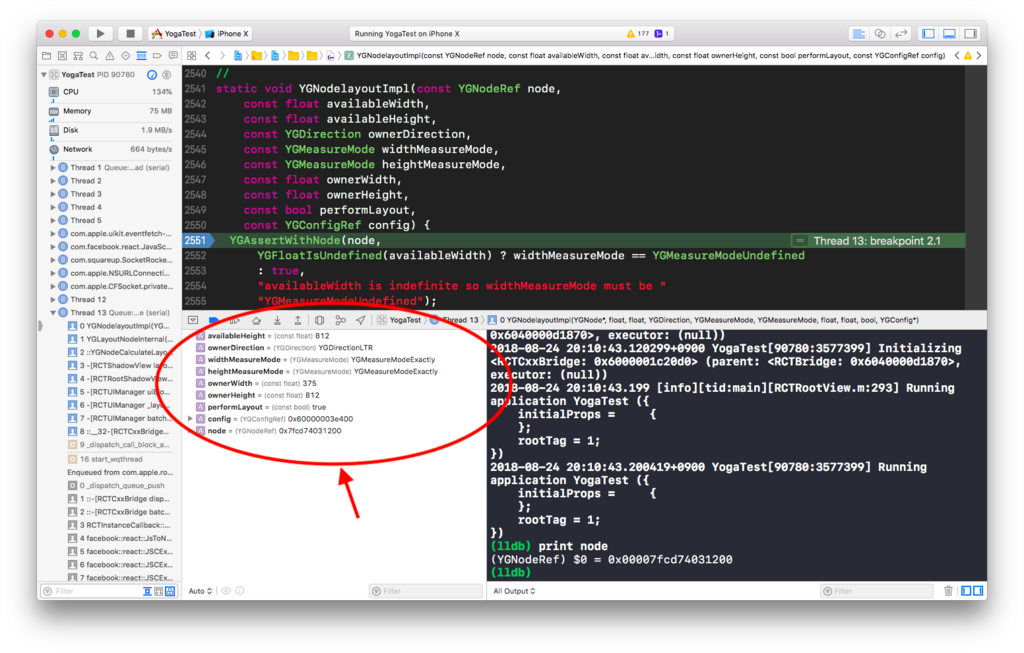This screenshot has width=1024, height=653.
Task: Click the console filter field
Action: 876,591
